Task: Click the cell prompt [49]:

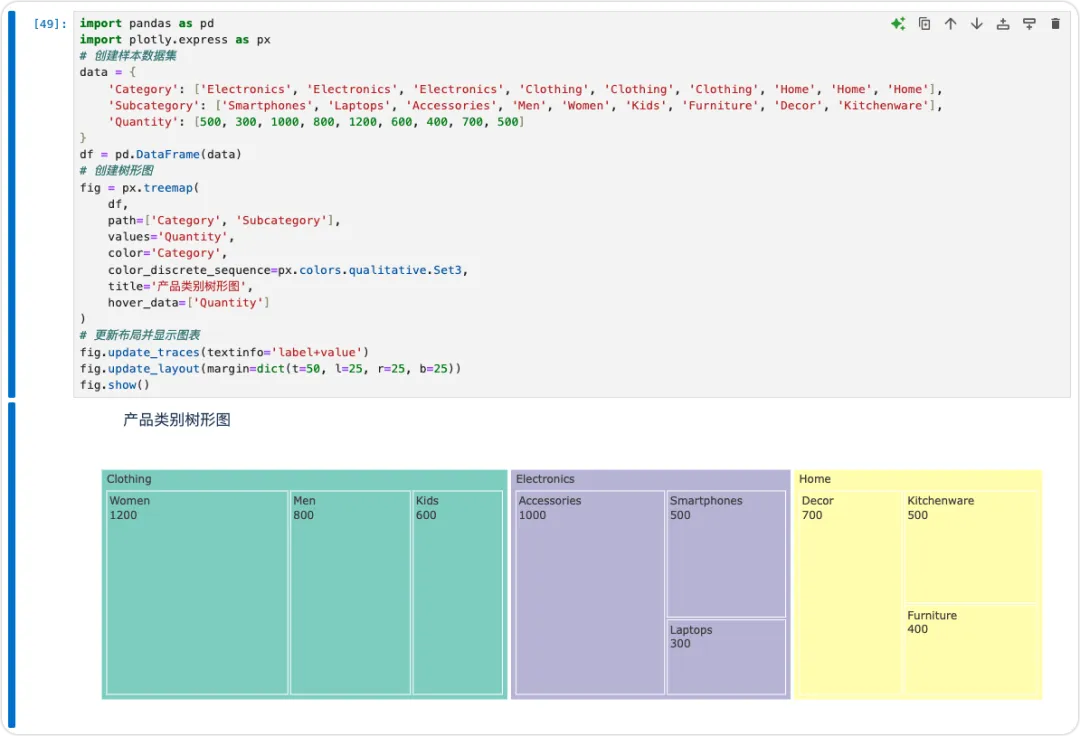Action: [x=50, y=24]
